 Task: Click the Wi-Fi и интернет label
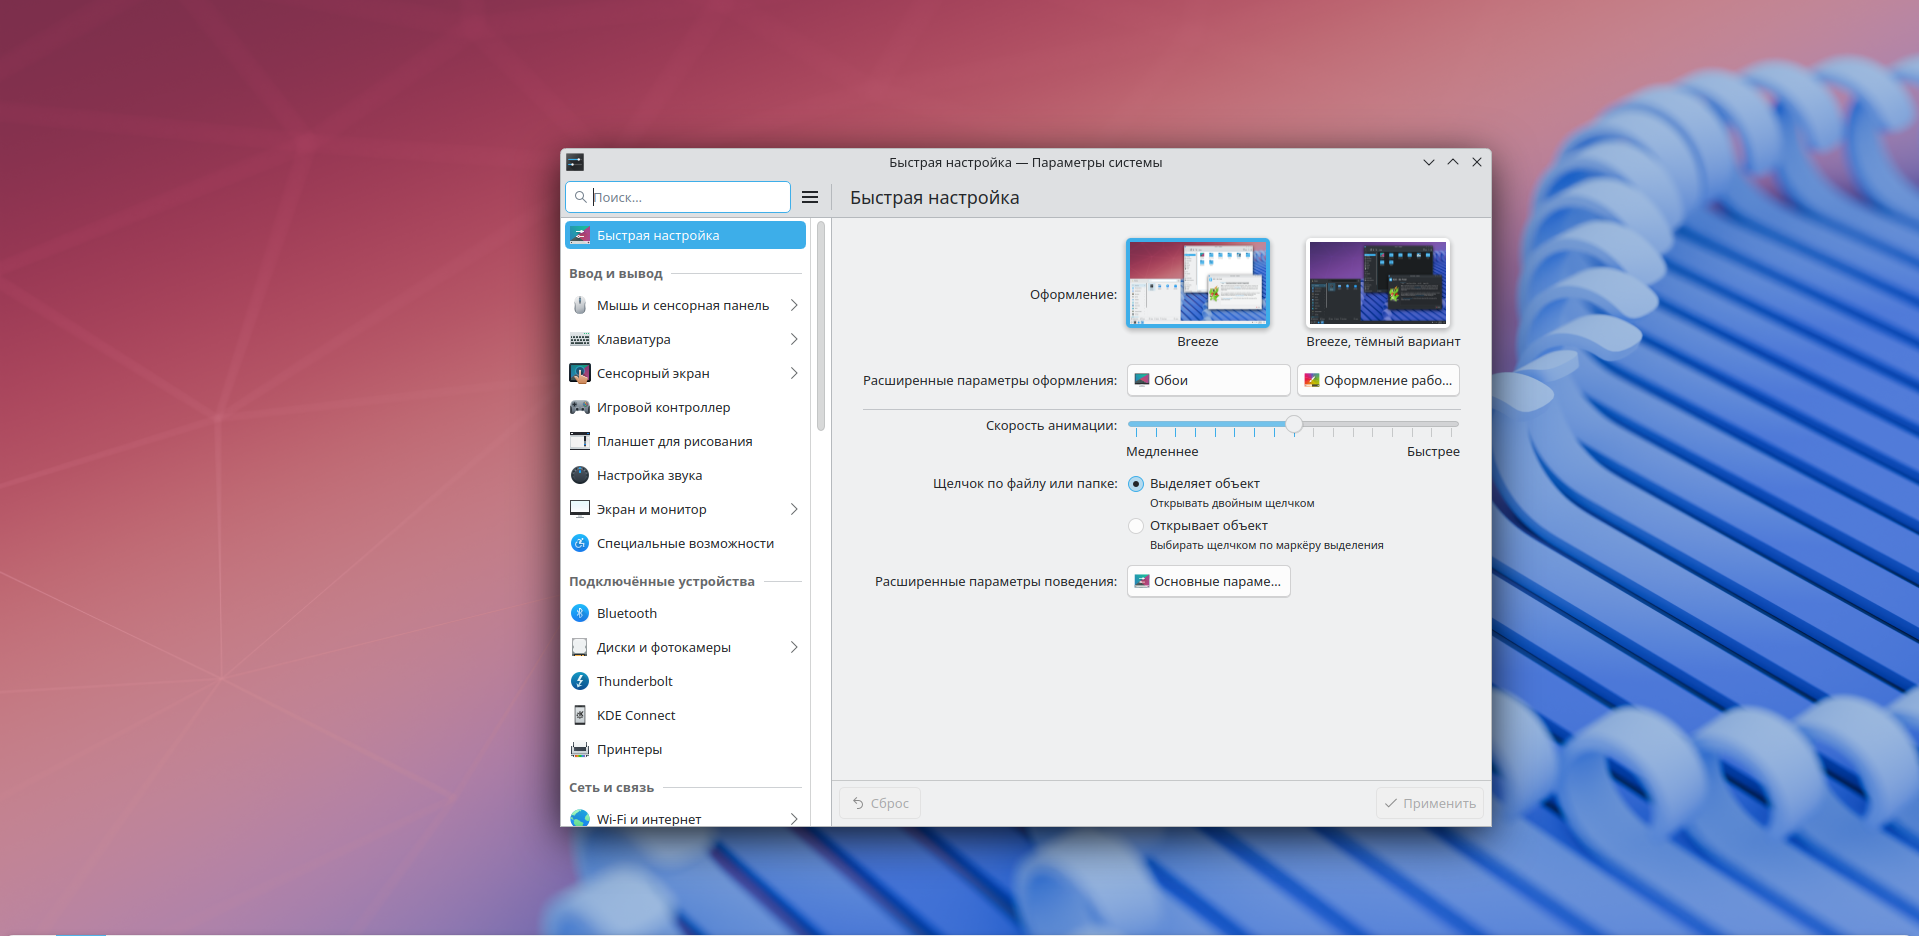pyautogui.click(x=649, y=818)
